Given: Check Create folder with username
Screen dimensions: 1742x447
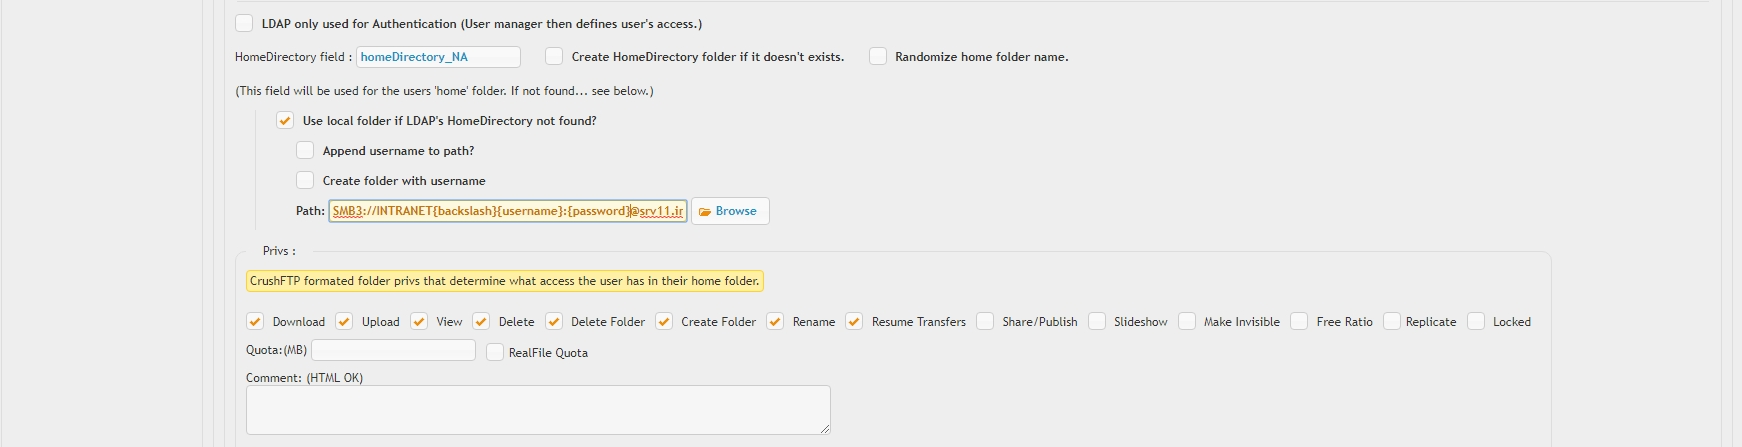Looking at the screenshot, I should pos(305,180).
